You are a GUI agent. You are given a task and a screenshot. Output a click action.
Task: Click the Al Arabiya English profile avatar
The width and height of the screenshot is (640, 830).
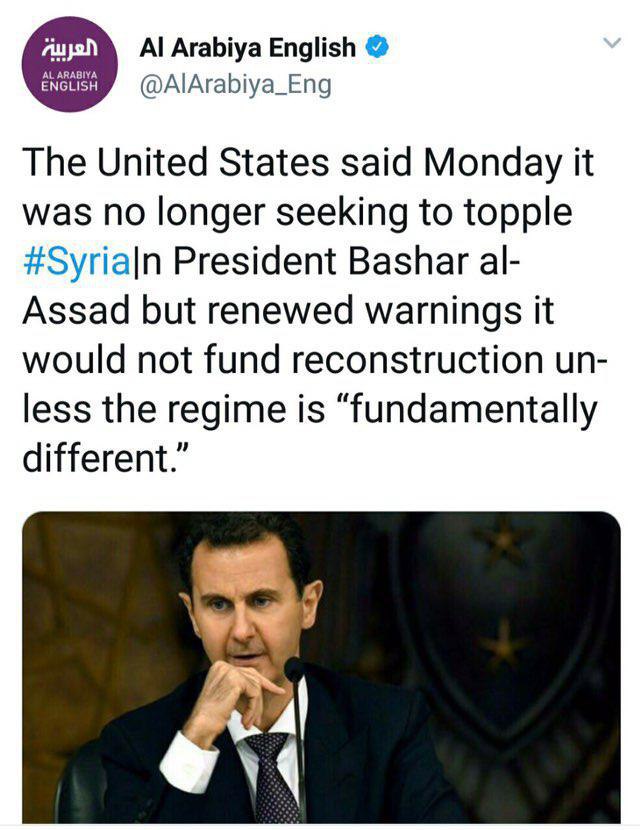pos(70,68)
